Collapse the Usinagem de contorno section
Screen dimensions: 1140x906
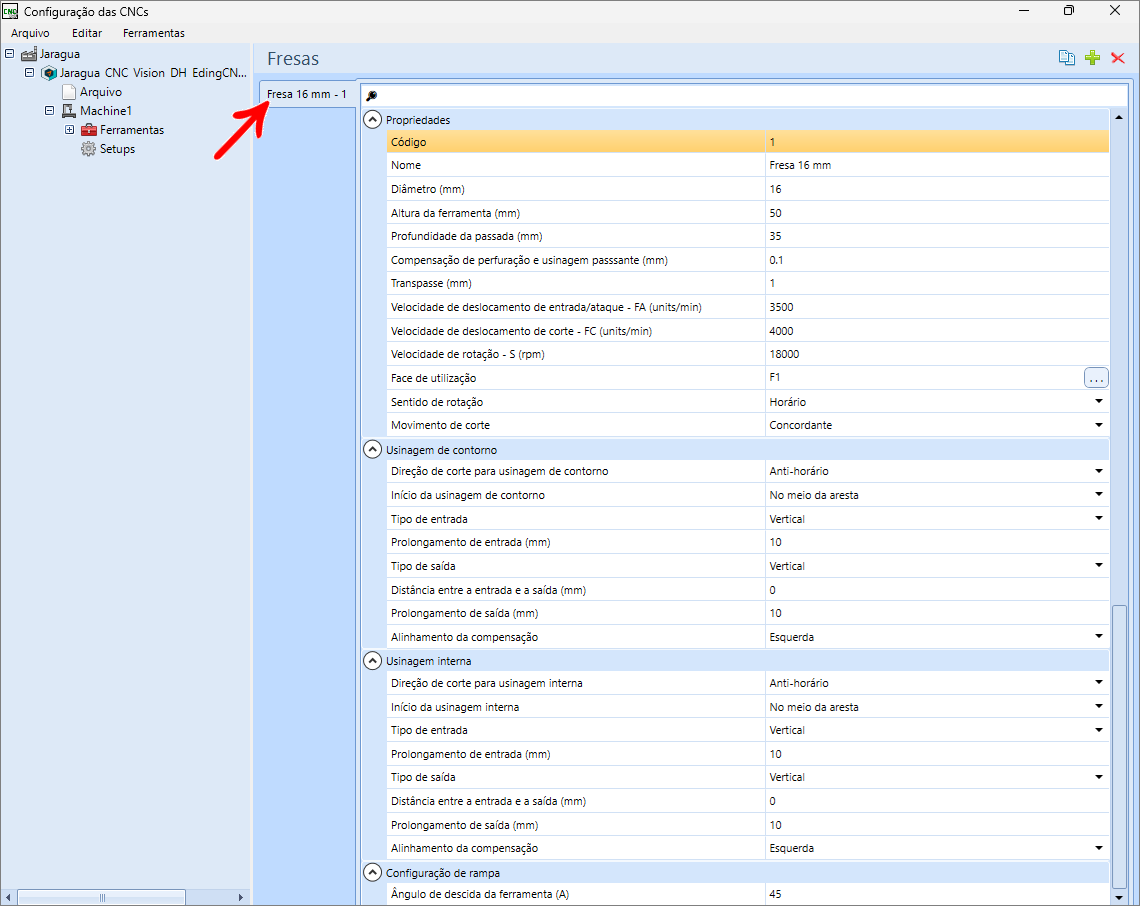pyautogui.click(x=373, y=450)
